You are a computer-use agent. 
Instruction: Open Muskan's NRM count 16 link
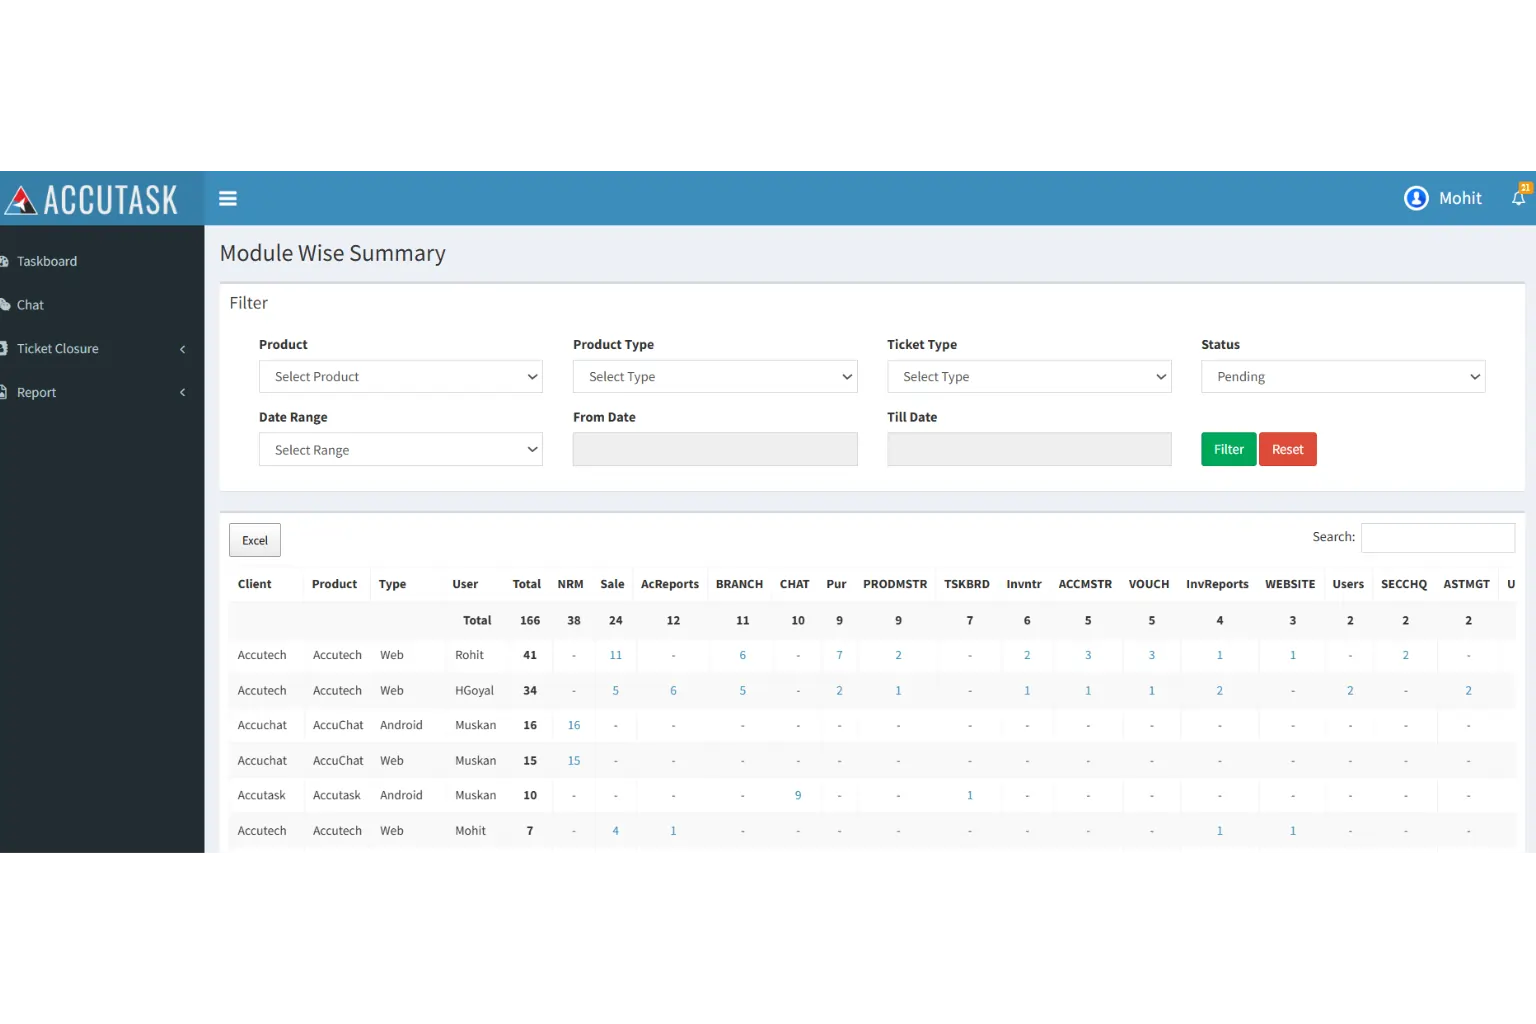pyautogui.click(x=574, y=725)
